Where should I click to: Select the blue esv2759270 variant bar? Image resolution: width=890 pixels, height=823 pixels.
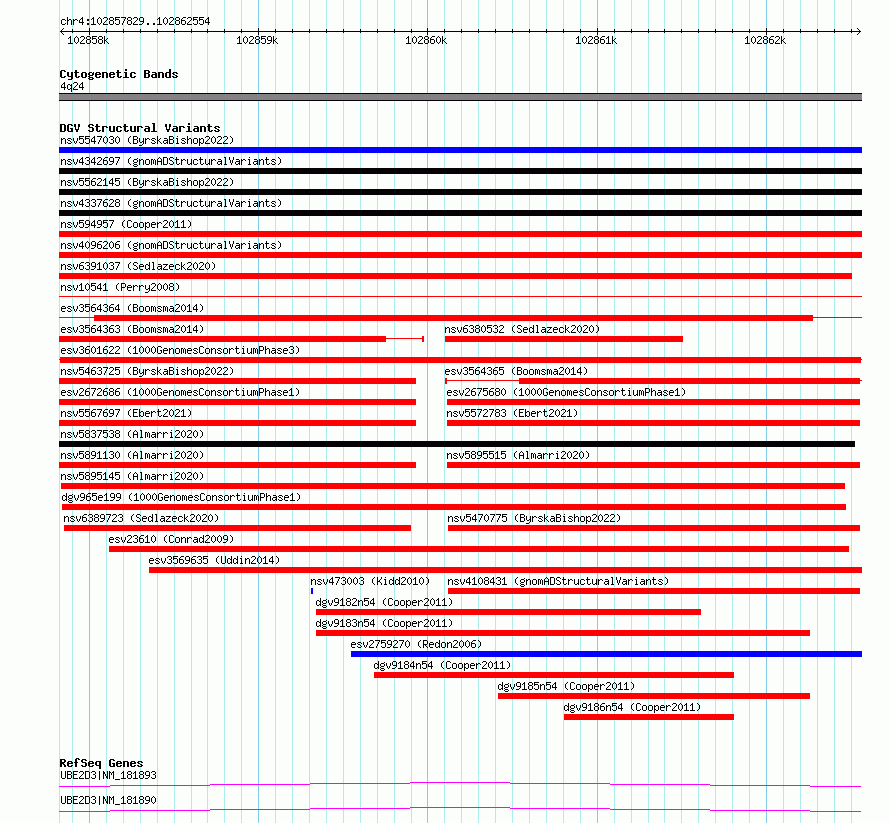[606, 654]
